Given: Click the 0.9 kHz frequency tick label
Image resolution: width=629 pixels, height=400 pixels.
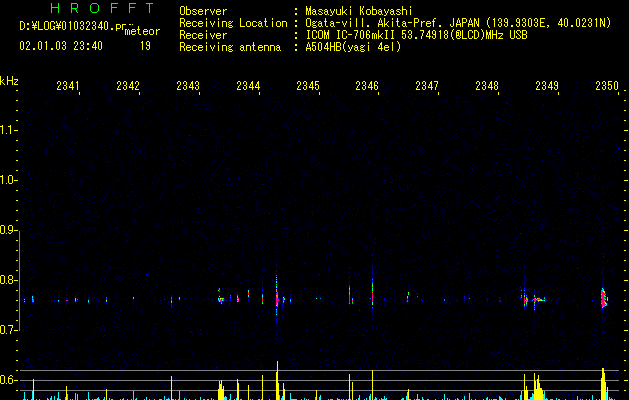Looking at the screenshot, I should [x=9, y=230].
